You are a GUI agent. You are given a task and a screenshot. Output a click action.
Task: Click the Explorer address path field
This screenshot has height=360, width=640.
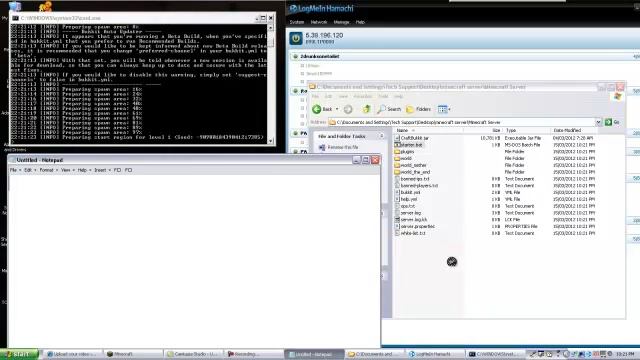tap(462, 122)
